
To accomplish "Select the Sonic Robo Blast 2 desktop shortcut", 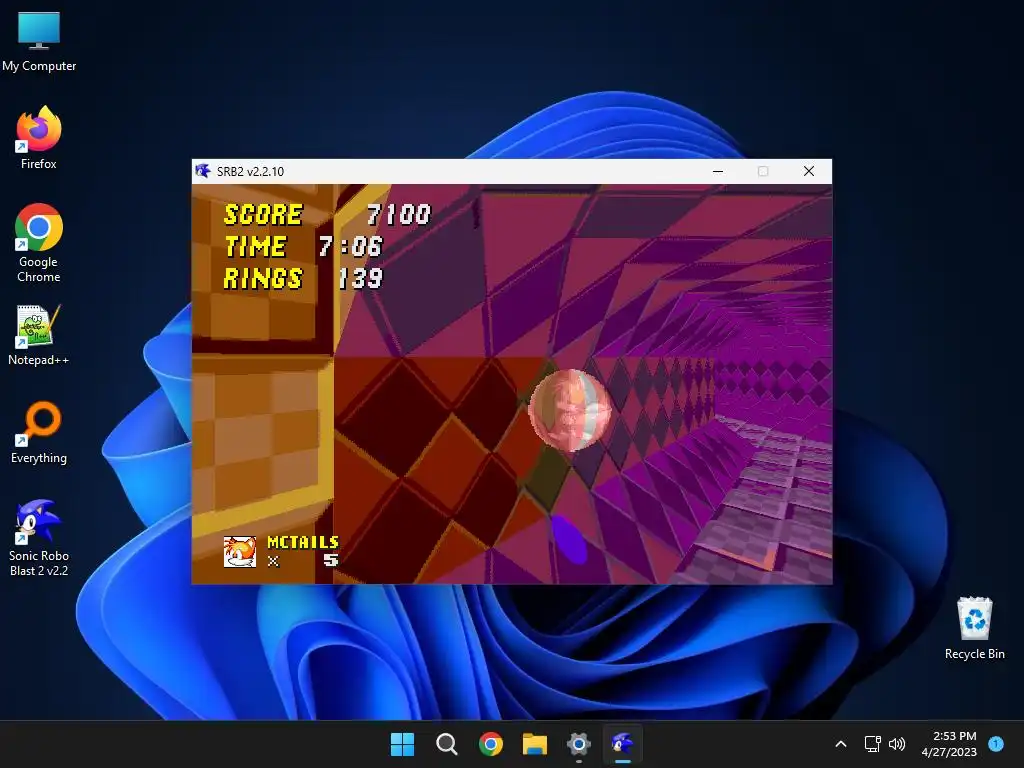I will [x=39, y=538].
